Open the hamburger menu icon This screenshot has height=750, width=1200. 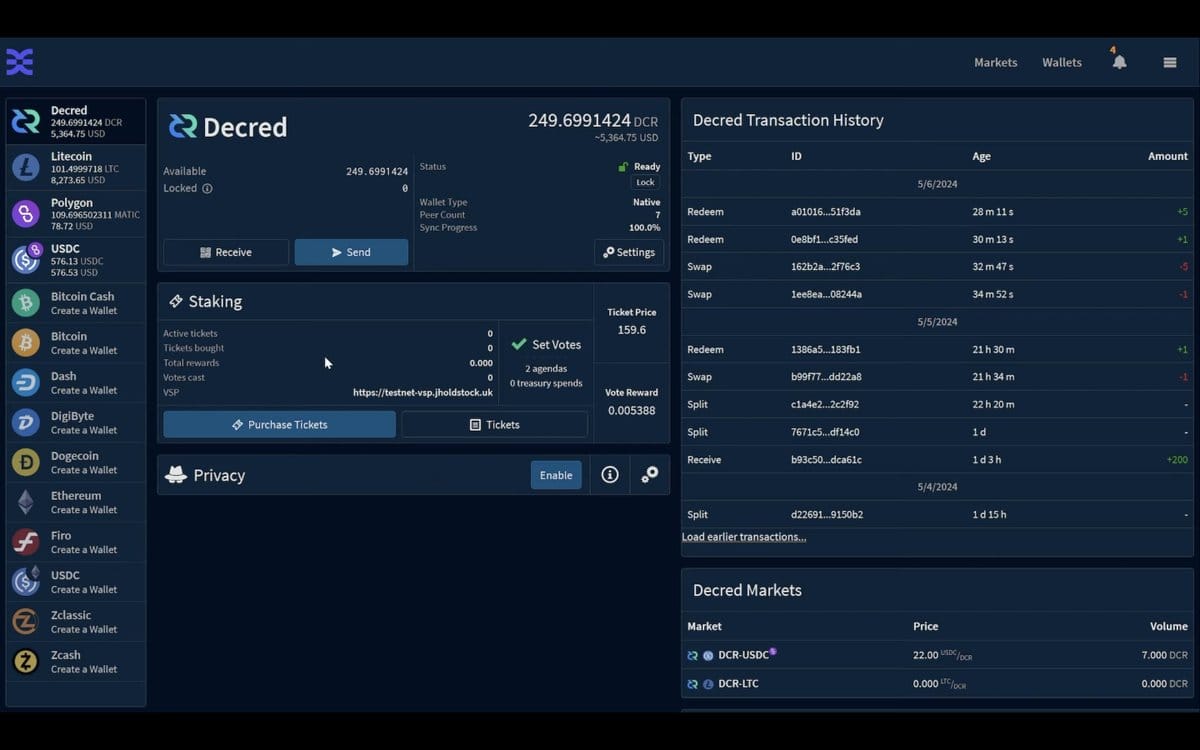[x=1170, y=62]
